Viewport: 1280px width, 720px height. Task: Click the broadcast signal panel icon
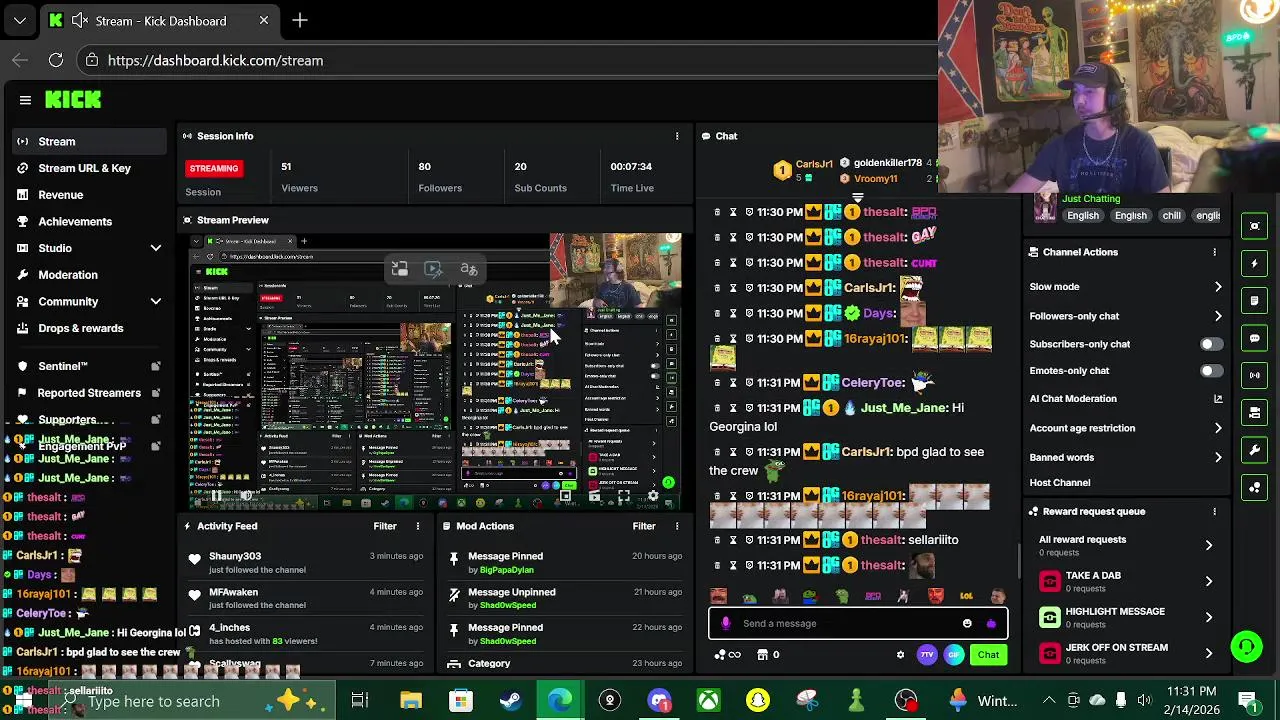click(x=1255, y=375)
